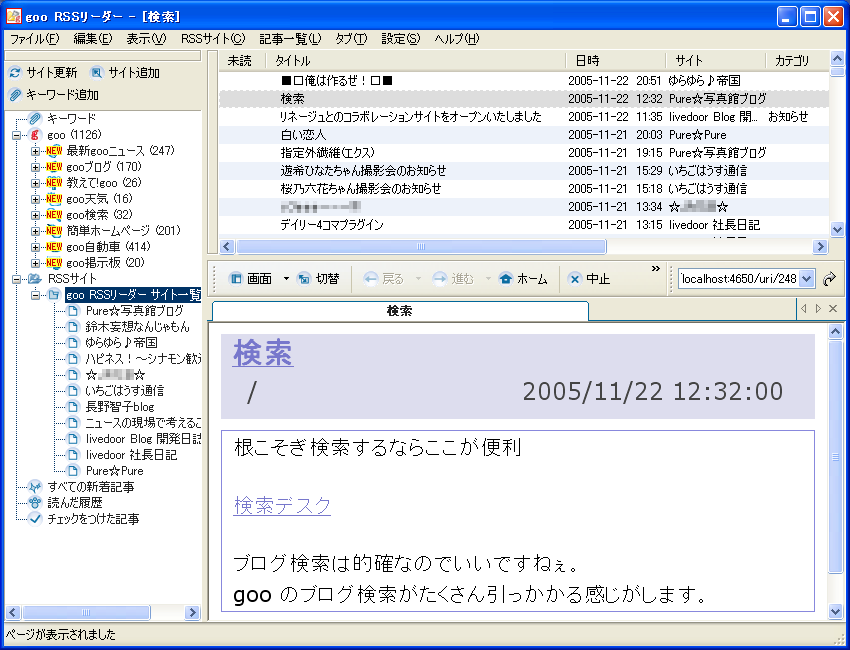The image size is (850, 650).
Task: Click page icon beside いちごはうす通信
Action: tap(73, 390)
